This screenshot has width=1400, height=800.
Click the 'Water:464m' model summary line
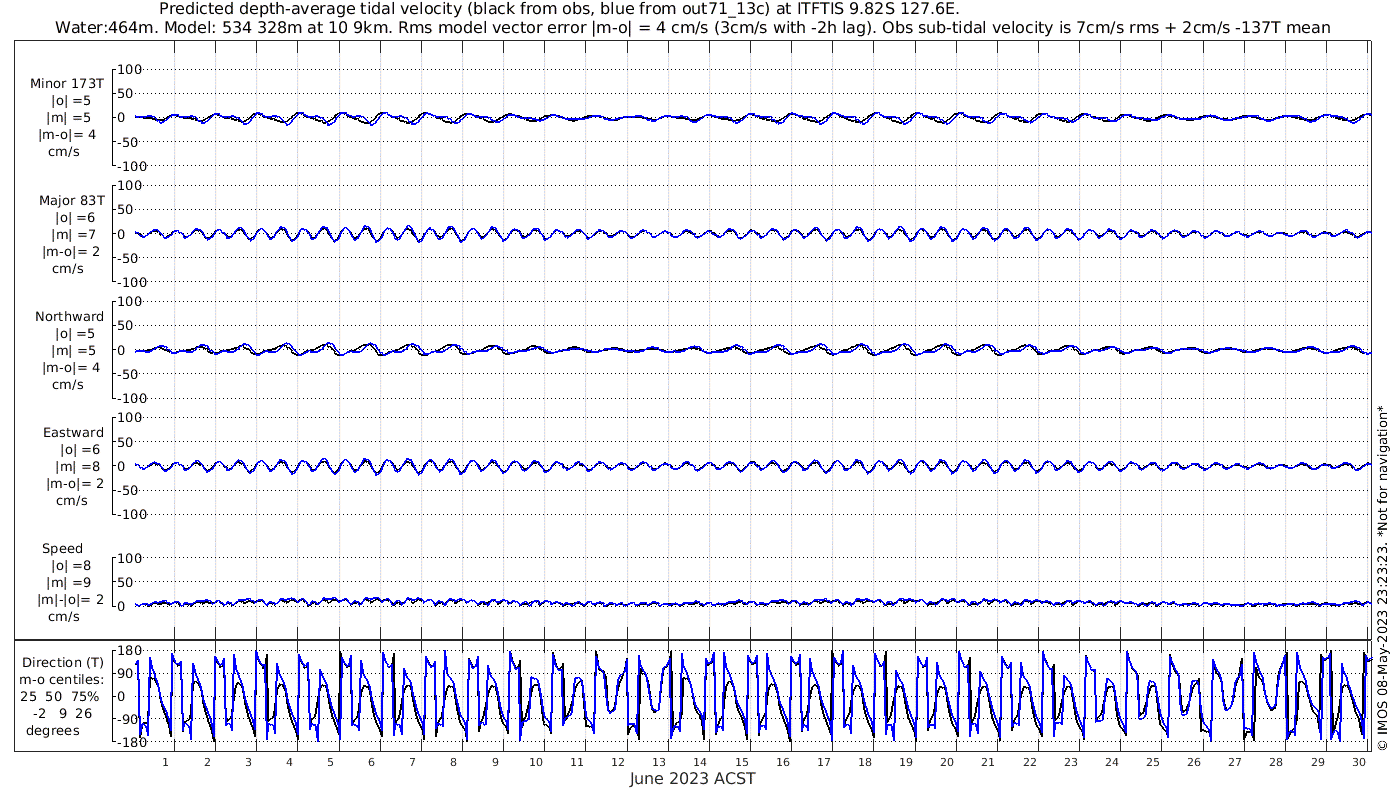point(695,27)
